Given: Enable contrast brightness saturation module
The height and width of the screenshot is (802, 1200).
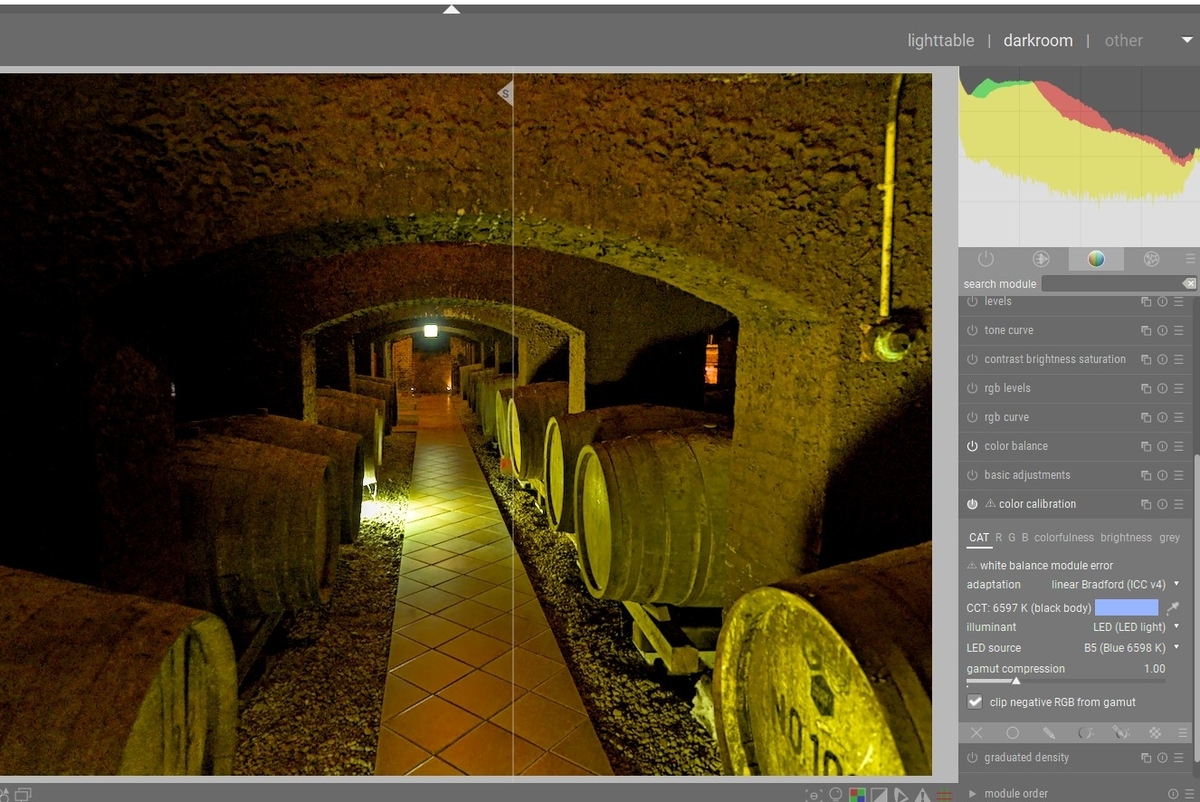Looking at the screenshot, I should click(x=972, y=359).
